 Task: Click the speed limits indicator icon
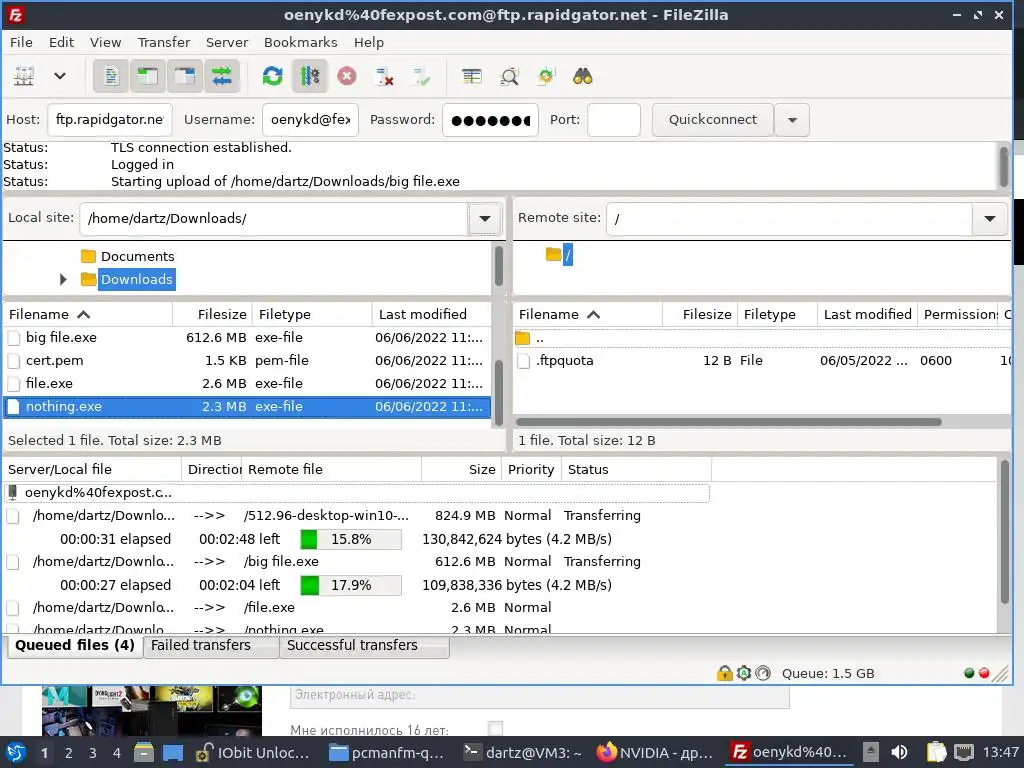tap(763, 673)
